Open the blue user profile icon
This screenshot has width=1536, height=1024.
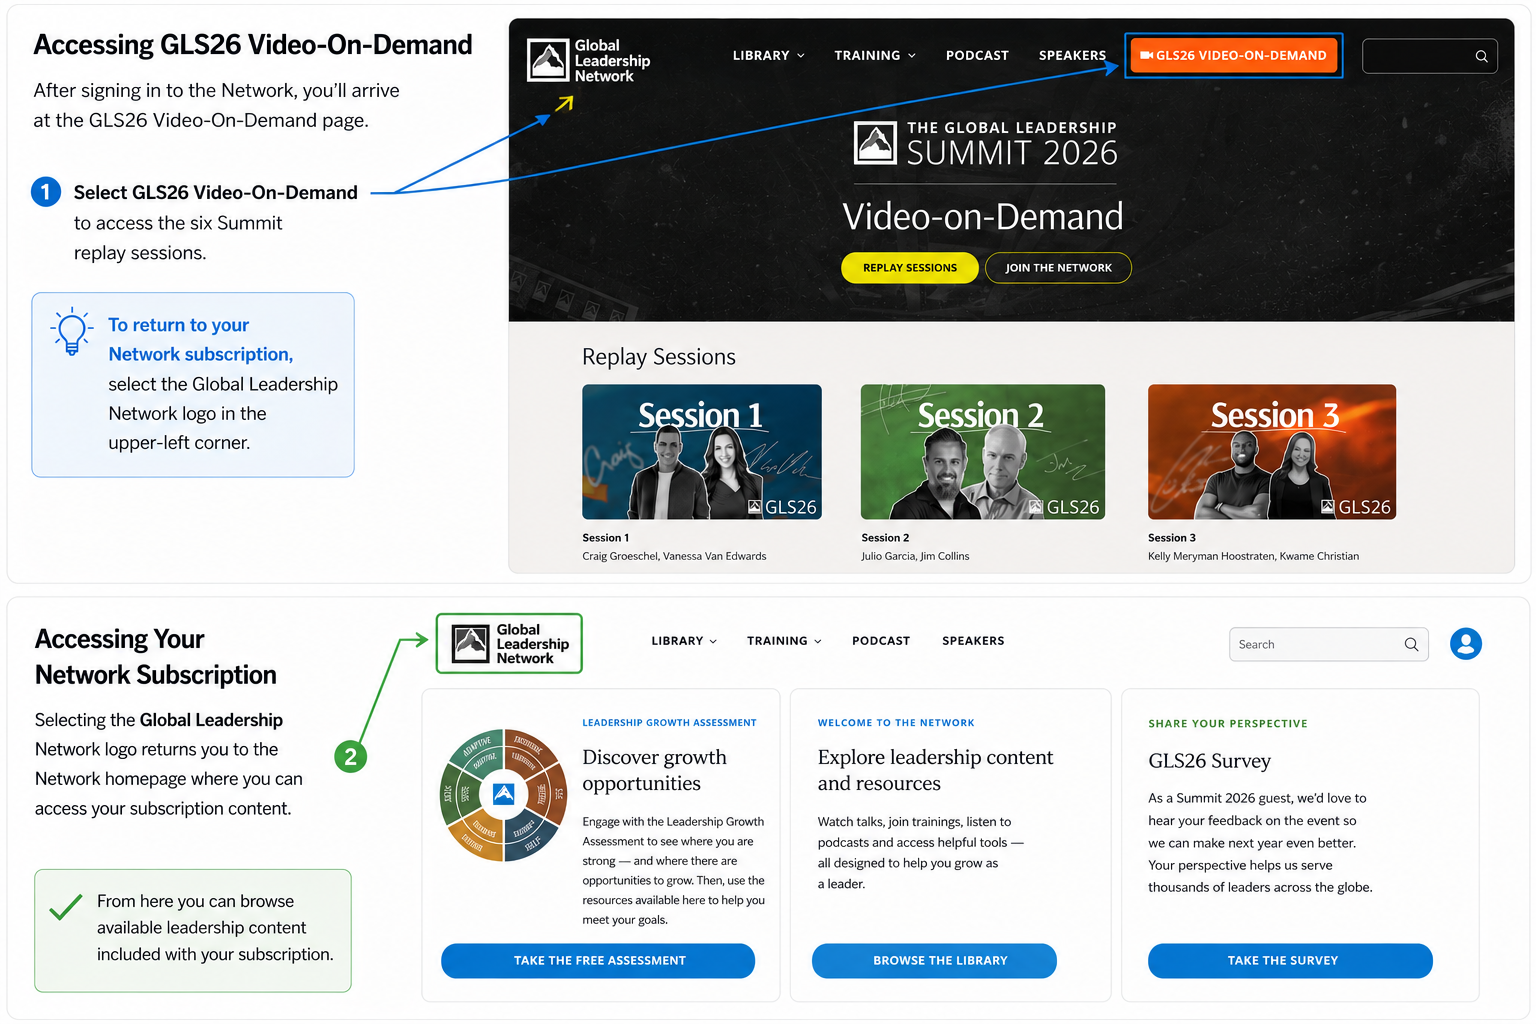point(1466,644)
